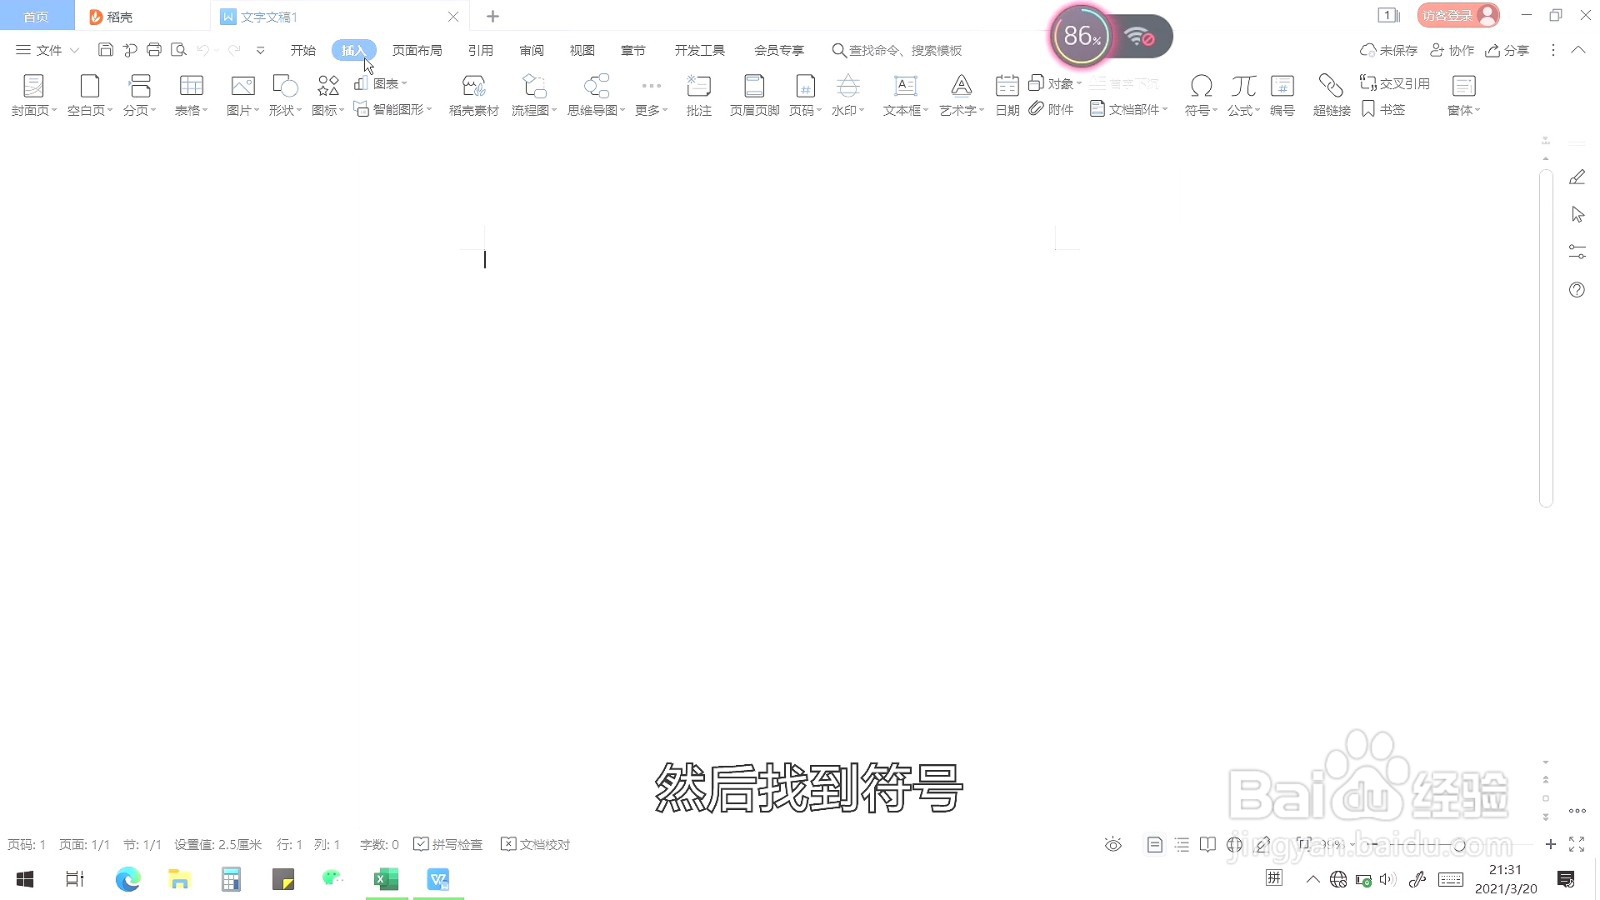This screenshot has width=1600, height=900.
Task: Open the 图标 icons library
Action: click(328, 95)
